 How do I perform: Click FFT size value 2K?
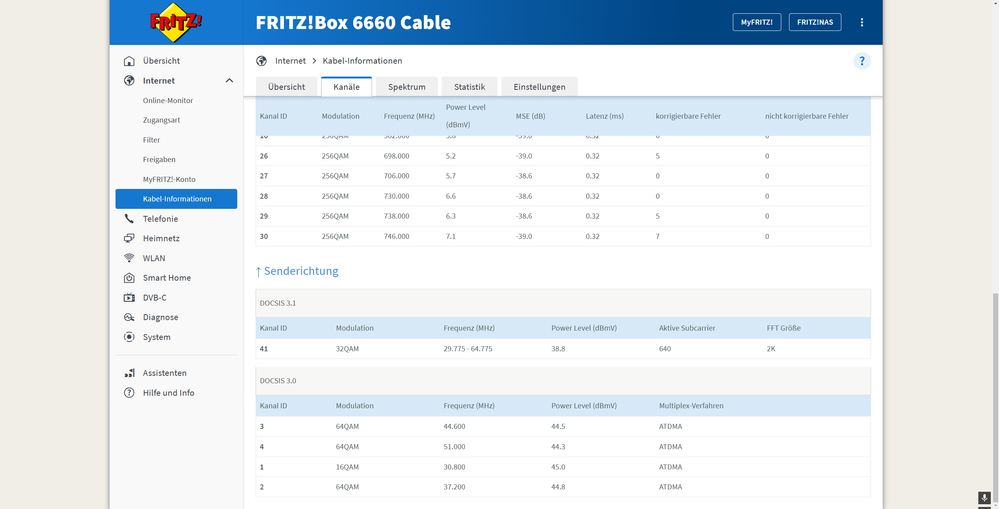coord(771,349)
